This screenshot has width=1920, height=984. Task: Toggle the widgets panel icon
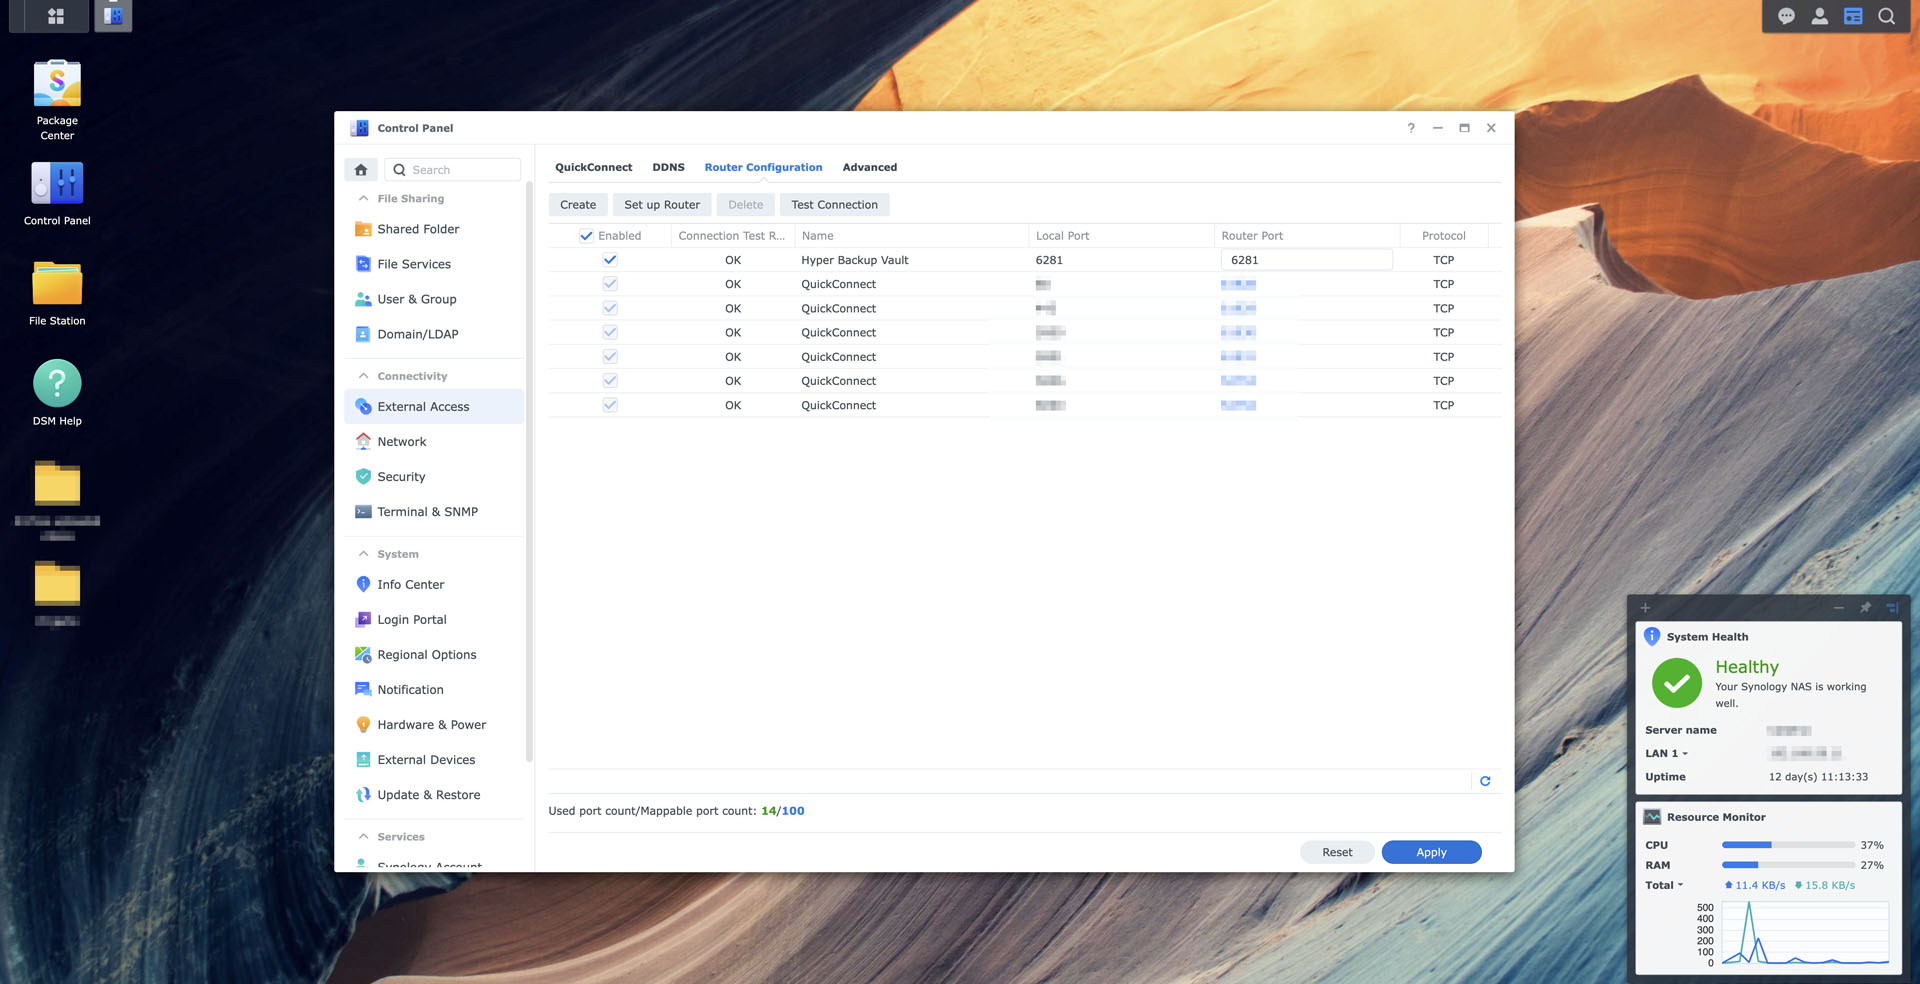pos(1853,16)
